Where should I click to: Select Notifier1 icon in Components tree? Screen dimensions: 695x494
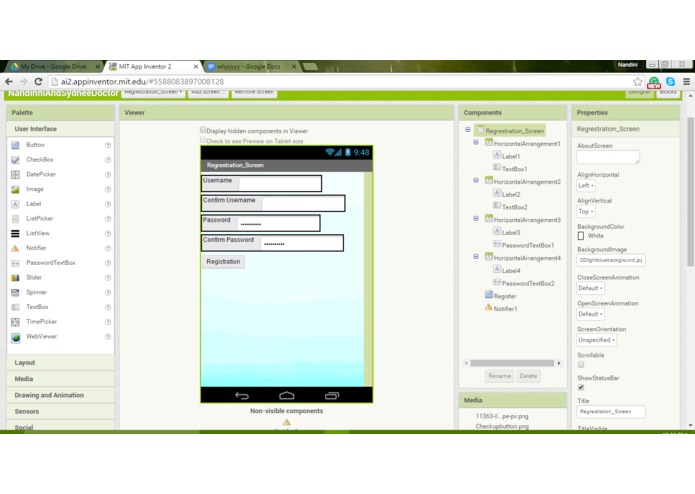point(488,307)
